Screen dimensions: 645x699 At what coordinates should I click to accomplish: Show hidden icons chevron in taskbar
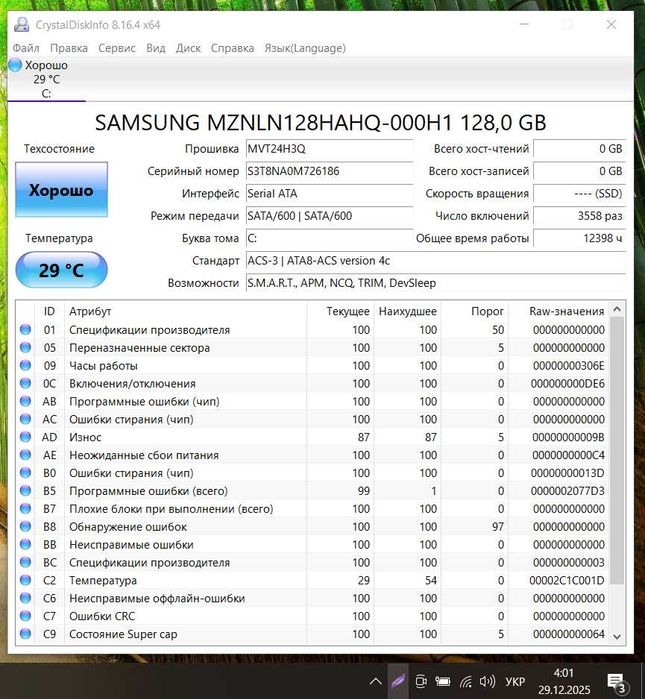(376, 681)
